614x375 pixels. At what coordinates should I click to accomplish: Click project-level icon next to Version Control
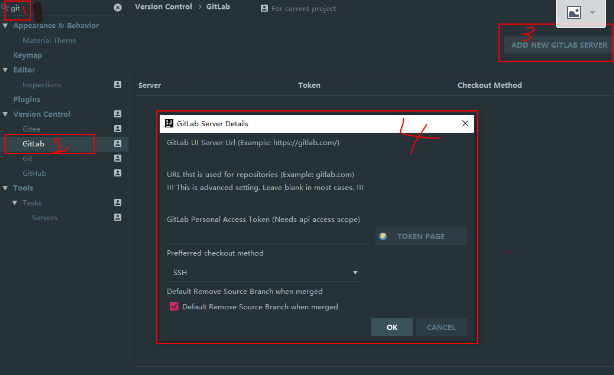(117, 114)
